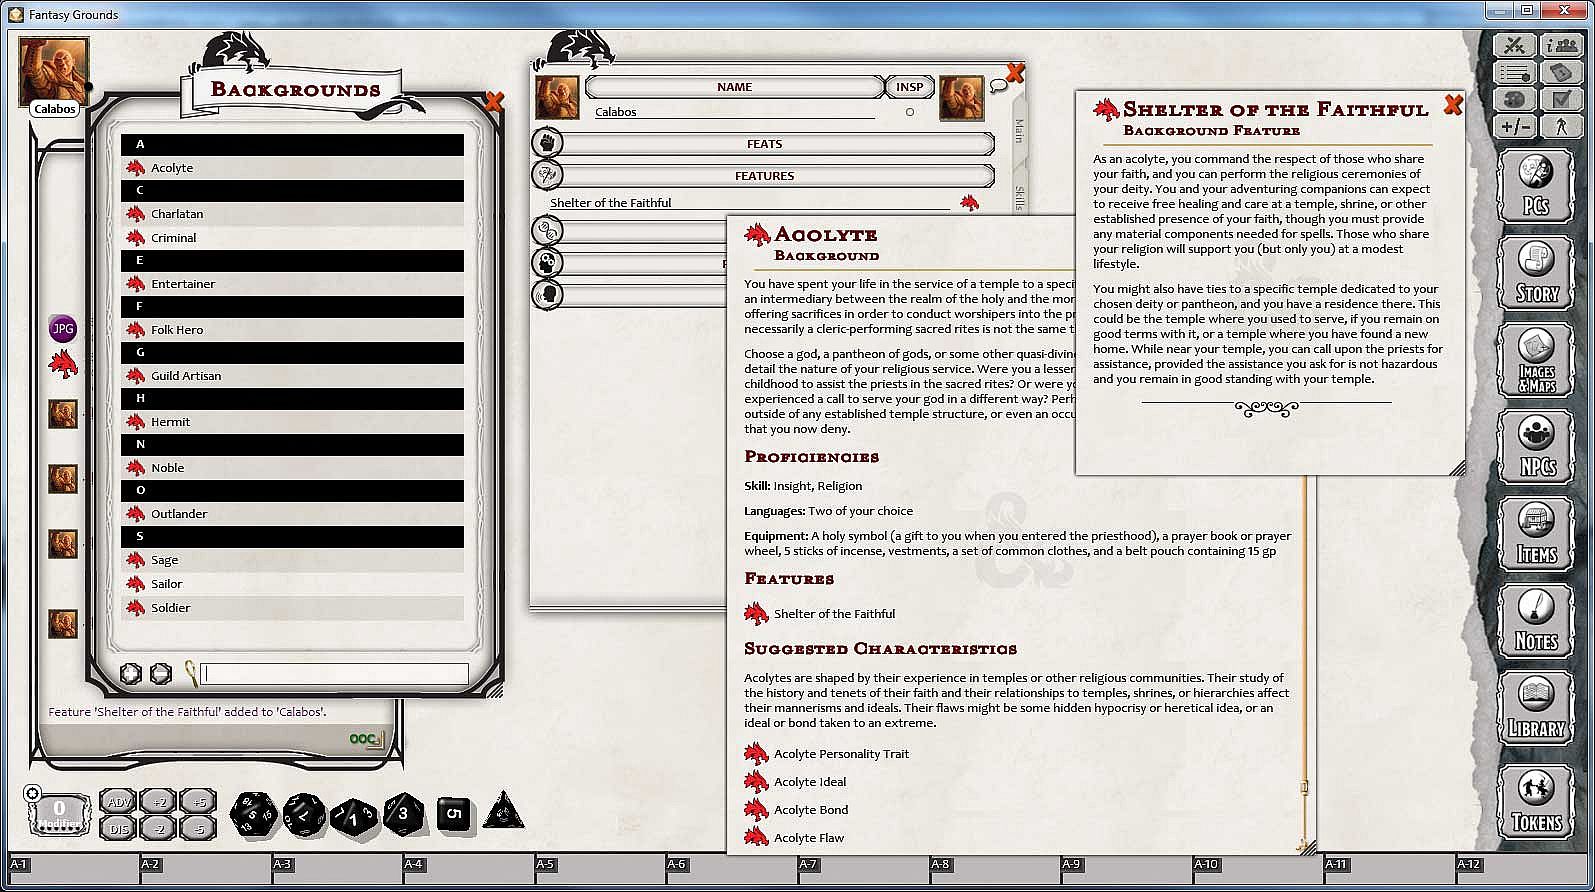Viewport: 1595px width, 892px height.
Task: Open the NPCs sidebar button
Action: [1536, 447]
